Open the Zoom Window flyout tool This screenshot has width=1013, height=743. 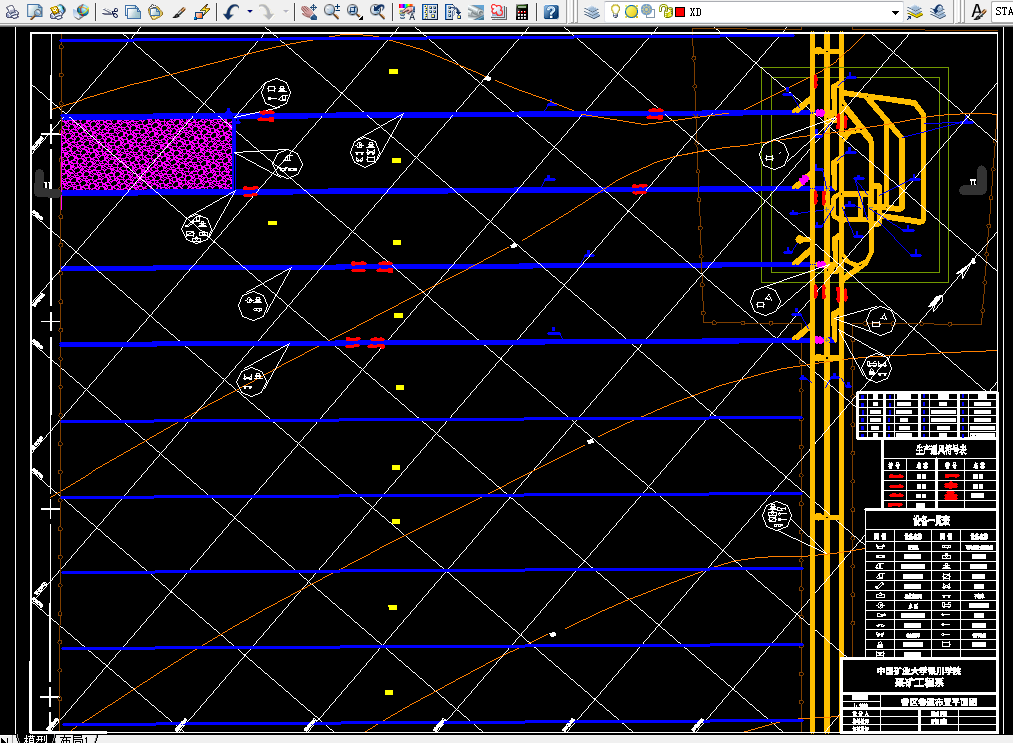[355, 11]
